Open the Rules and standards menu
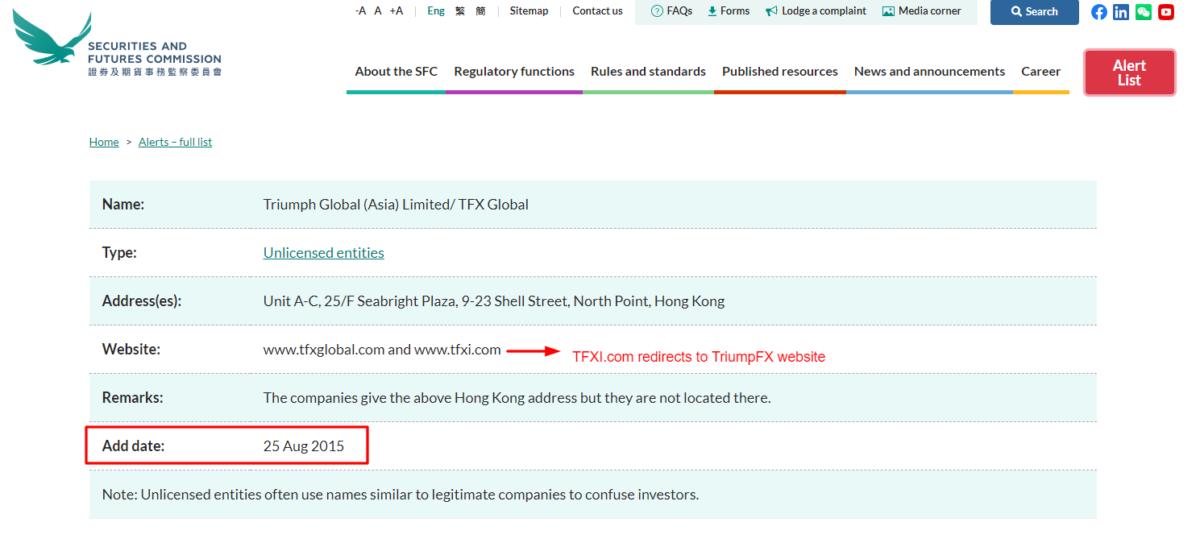This screenshot has height=543, width=1200. click(648, 72)
